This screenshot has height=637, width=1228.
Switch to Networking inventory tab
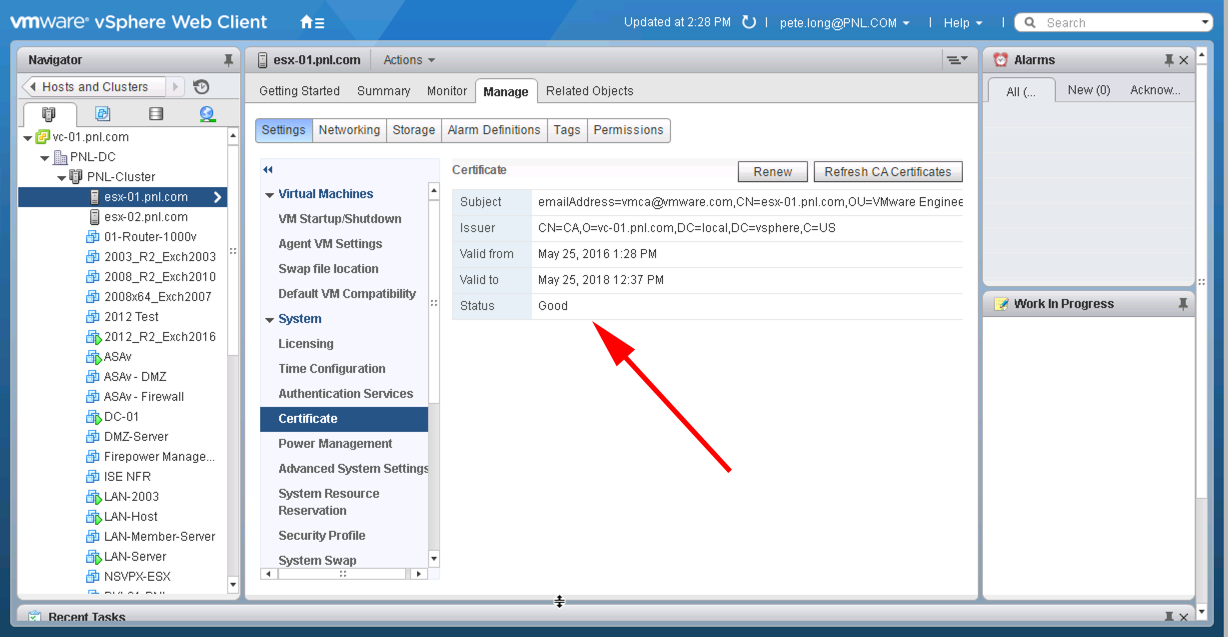click(x=207, y=114)
